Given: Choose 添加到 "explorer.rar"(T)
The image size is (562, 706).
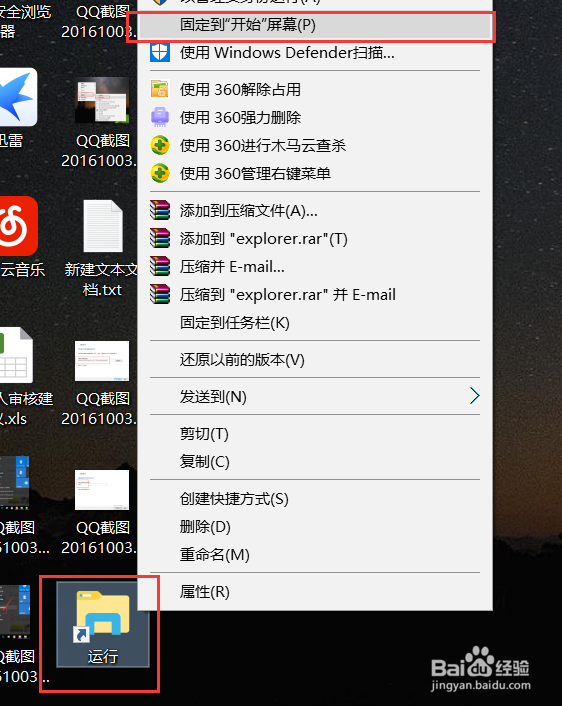Looking at the screenshot, I should [315, 239].
